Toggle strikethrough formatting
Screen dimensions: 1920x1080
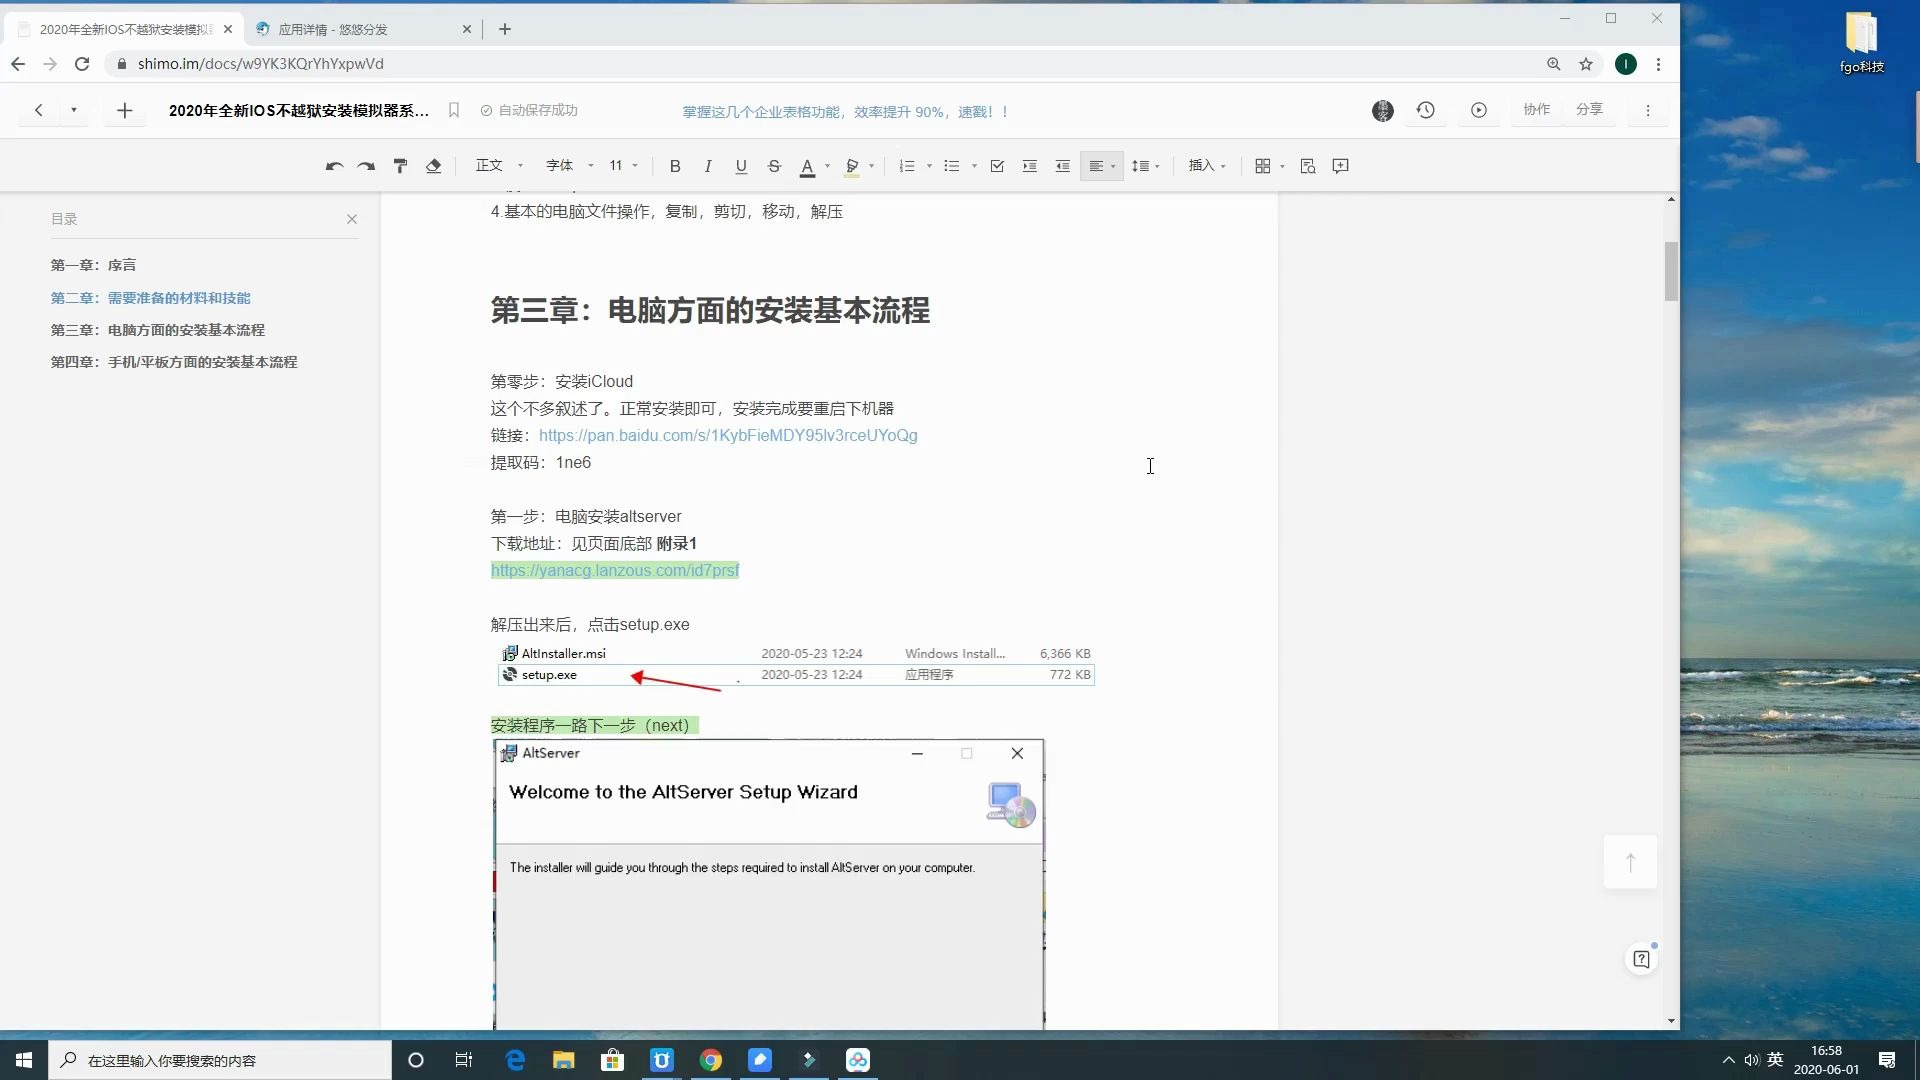point(774,166)
